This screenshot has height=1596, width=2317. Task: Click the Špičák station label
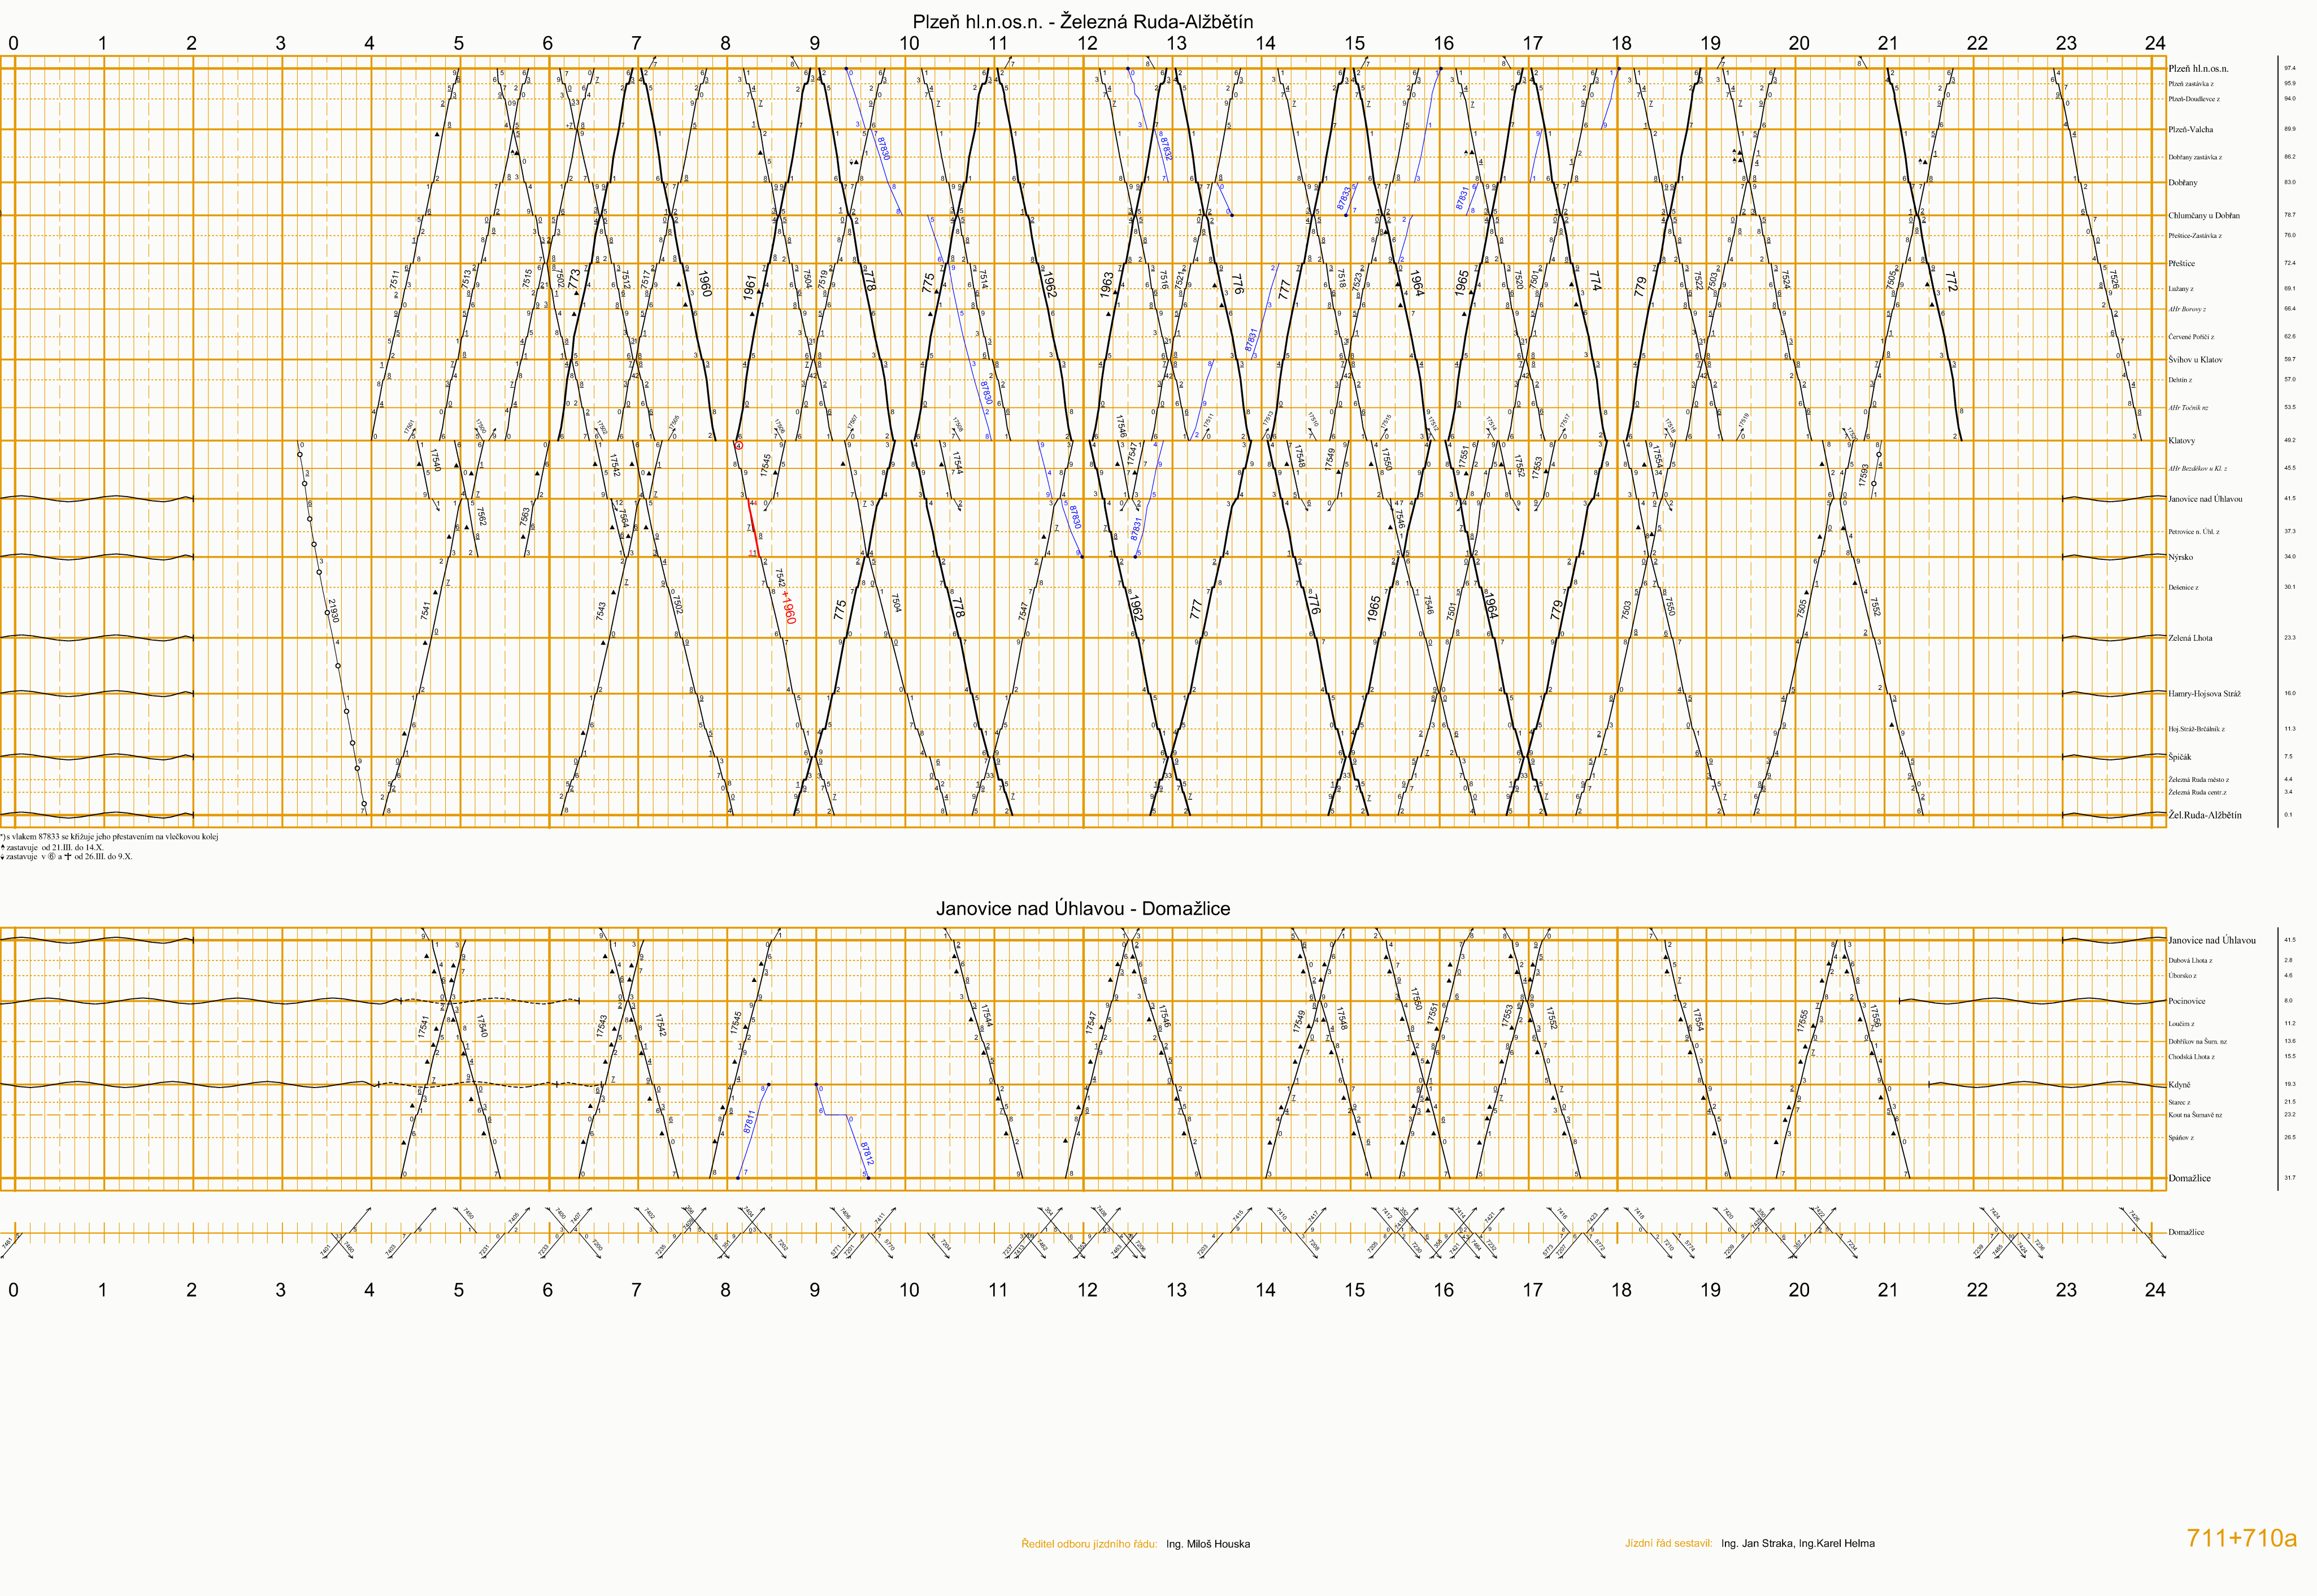click(x=2179, y=757)
